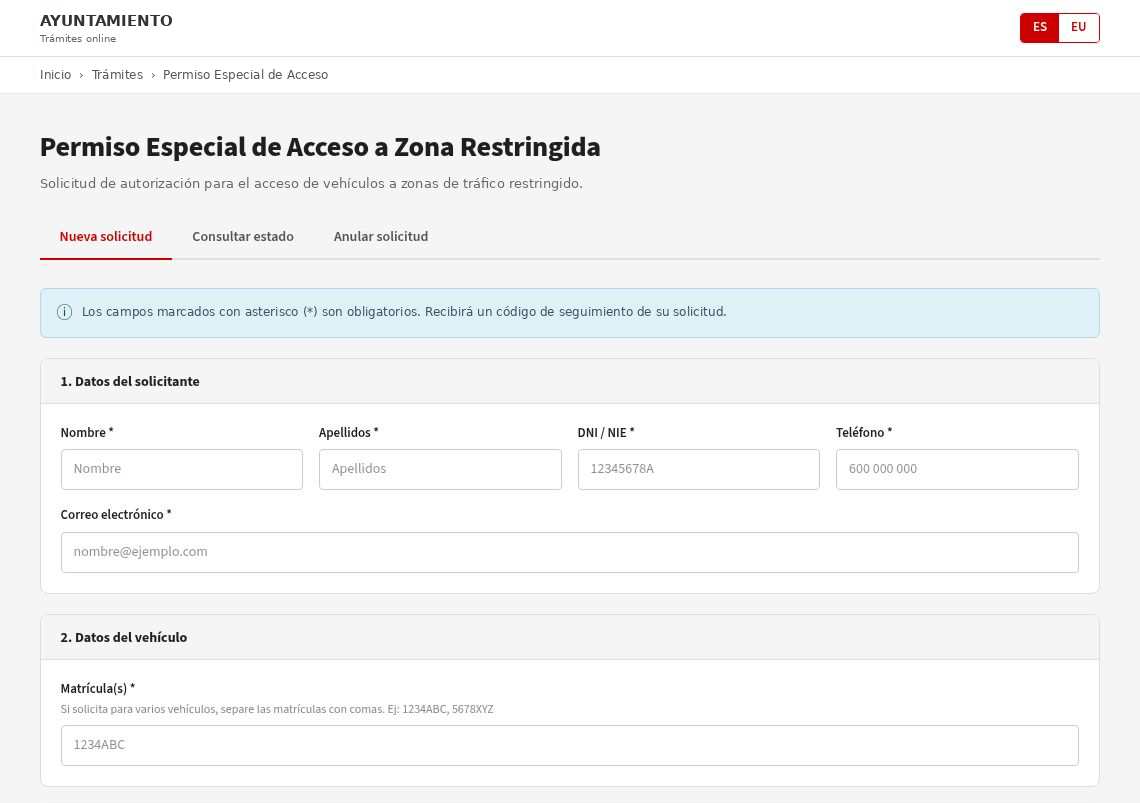The image size is (1140, 803).
Task: Click the 'Matrícula(s) *' label
Action: pyautogui.click(x=97, y=689)
